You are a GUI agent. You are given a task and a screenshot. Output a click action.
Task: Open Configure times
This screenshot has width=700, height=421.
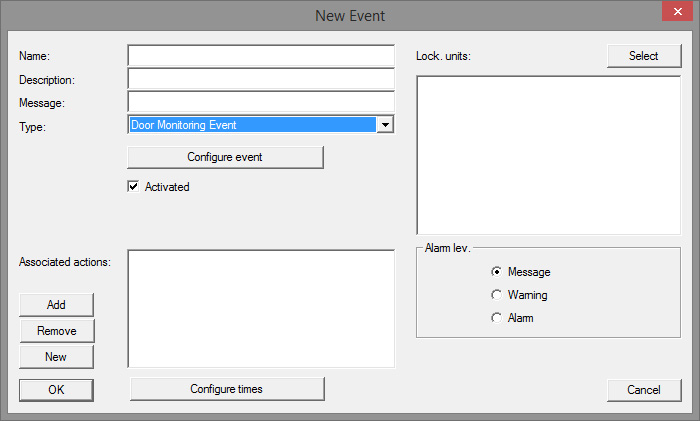[x=227, y=389]
